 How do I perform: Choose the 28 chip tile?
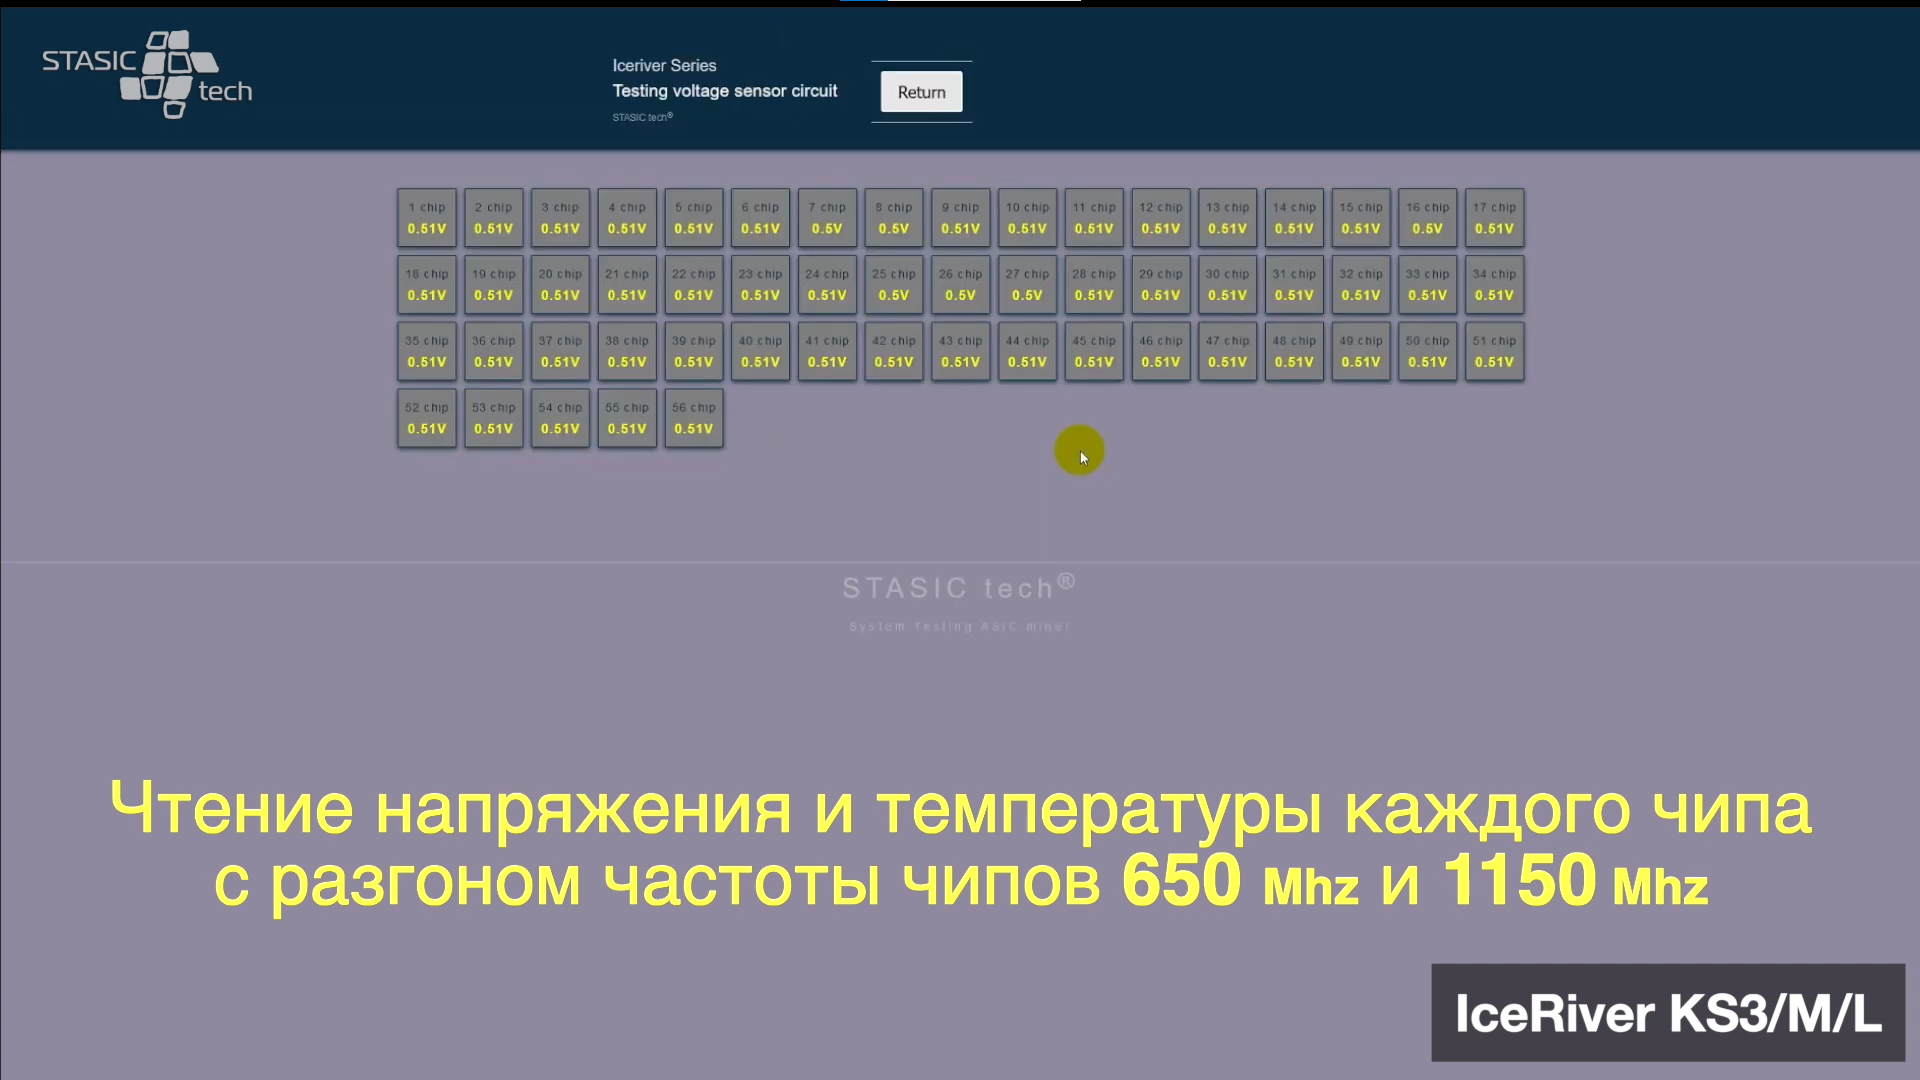point(1094,285)
